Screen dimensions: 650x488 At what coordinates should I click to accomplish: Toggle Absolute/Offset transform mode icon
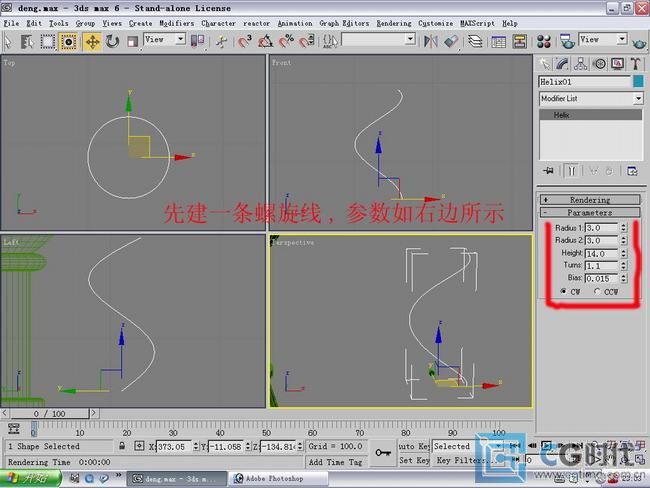click(x=139, y=446)
